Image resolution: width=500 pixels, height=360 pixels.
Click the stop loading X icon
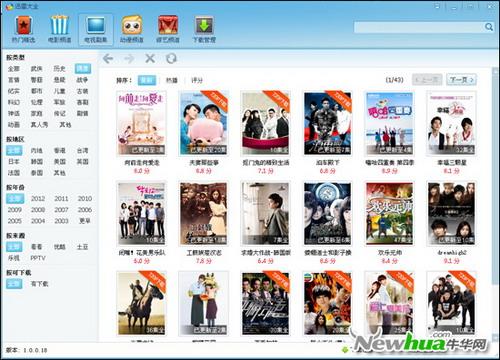150,59
